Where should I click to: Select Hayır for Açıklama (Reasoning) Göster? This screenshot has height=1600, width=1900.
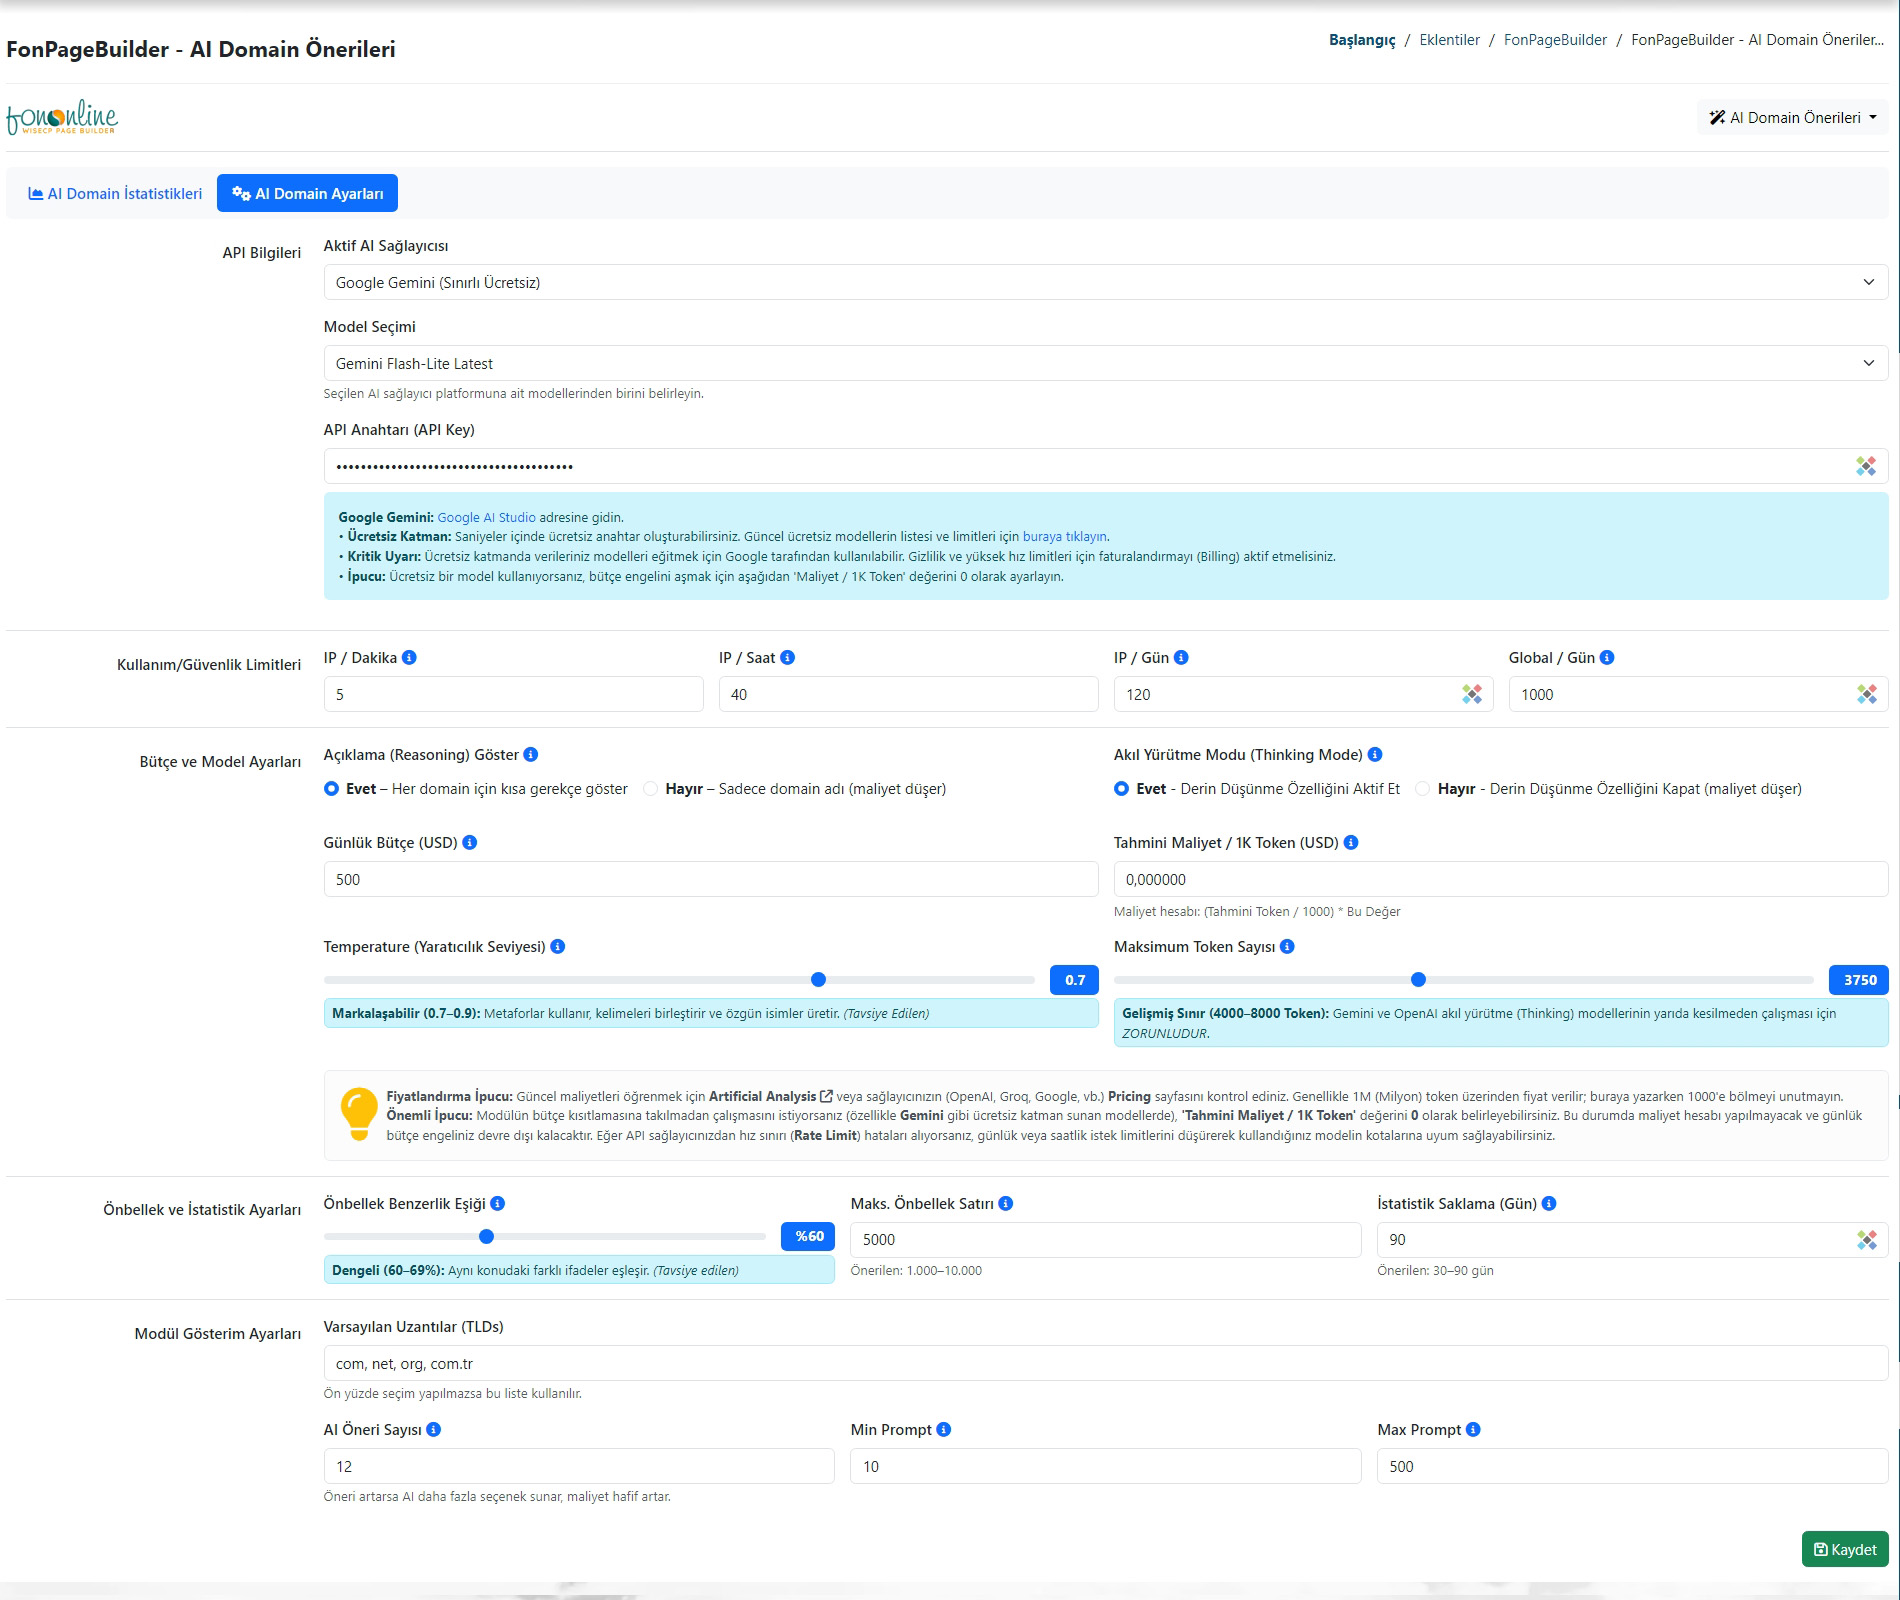coord(651,789)
